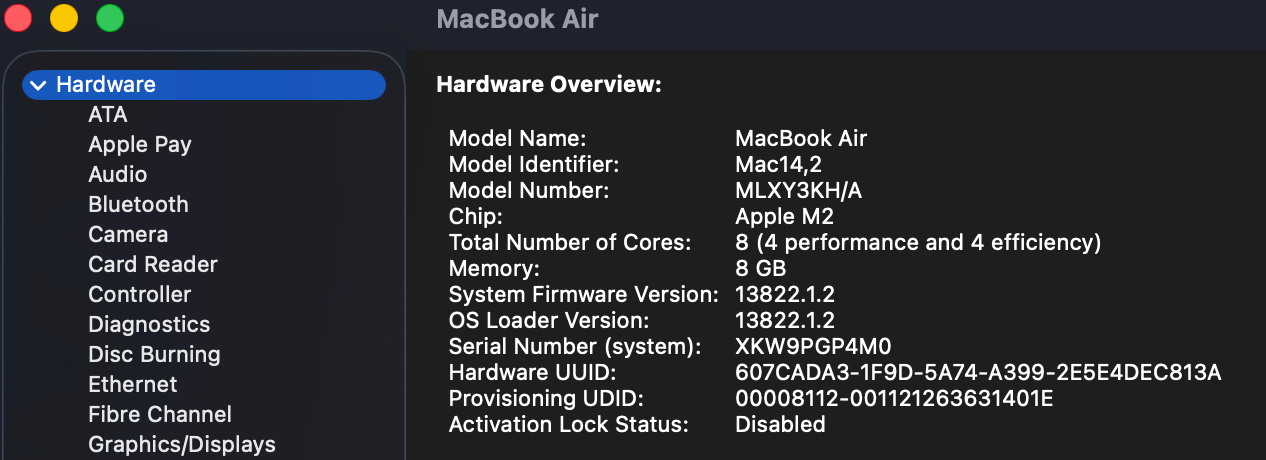Image resolution: width=1266 pixels, height=460 pixels.
Task: Show Graphics/Displays information
Action: pyautogui.click(x=182, y=444)
